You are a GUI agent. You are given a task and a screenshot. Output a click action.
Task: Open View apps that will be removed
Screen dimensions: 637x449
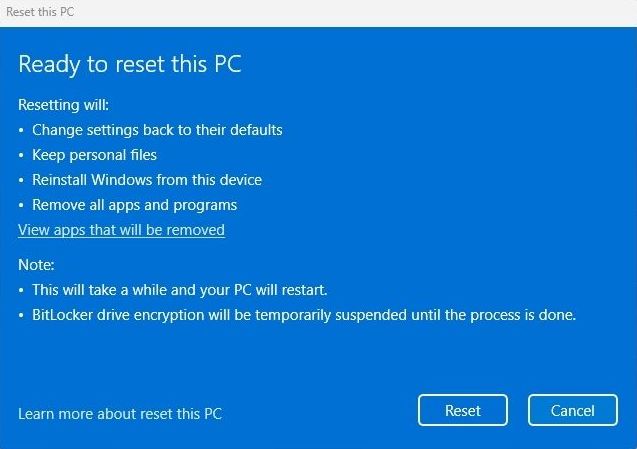[x=121, y=230]
